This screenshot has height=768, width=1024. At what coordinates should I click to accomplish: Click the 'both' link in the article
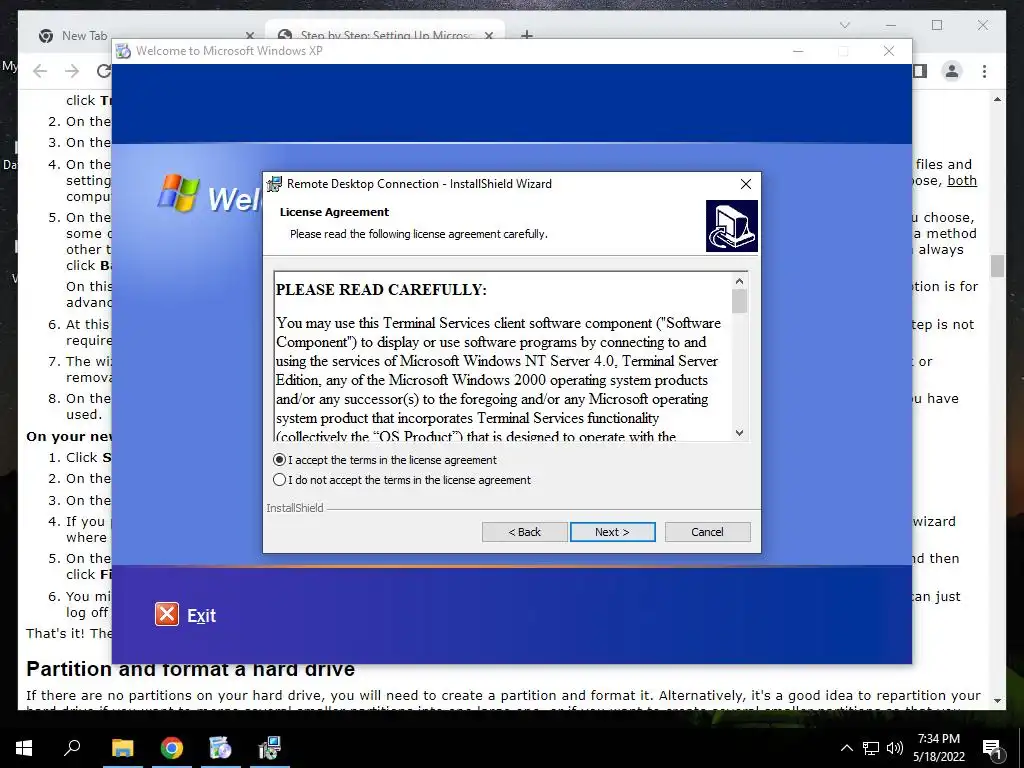coord(962,181)
